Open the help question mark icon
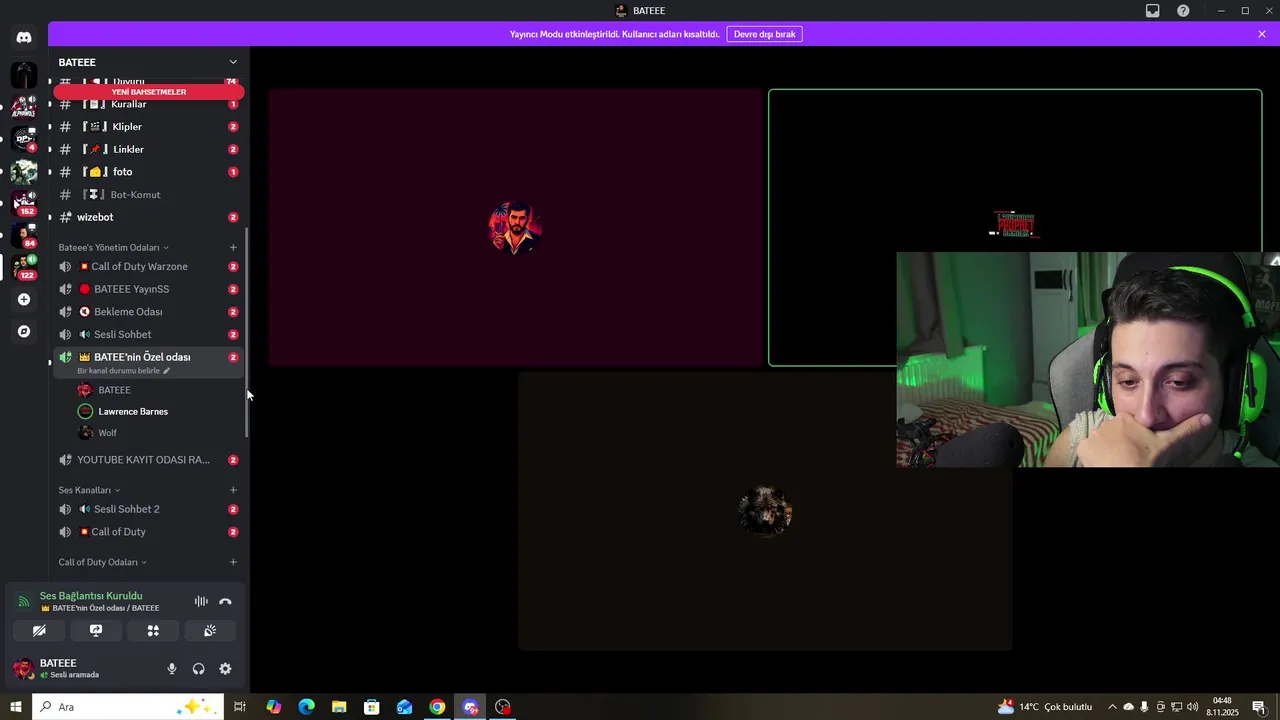Viewport: 1280px width, 720px height. tap(1183, 11)
